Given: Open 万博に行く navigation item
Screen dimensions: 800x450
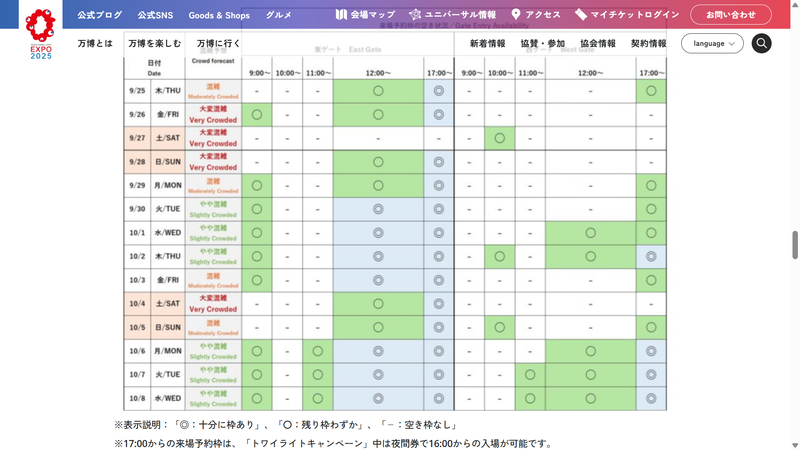Looking at the screenshot, I should pos(218,43).
